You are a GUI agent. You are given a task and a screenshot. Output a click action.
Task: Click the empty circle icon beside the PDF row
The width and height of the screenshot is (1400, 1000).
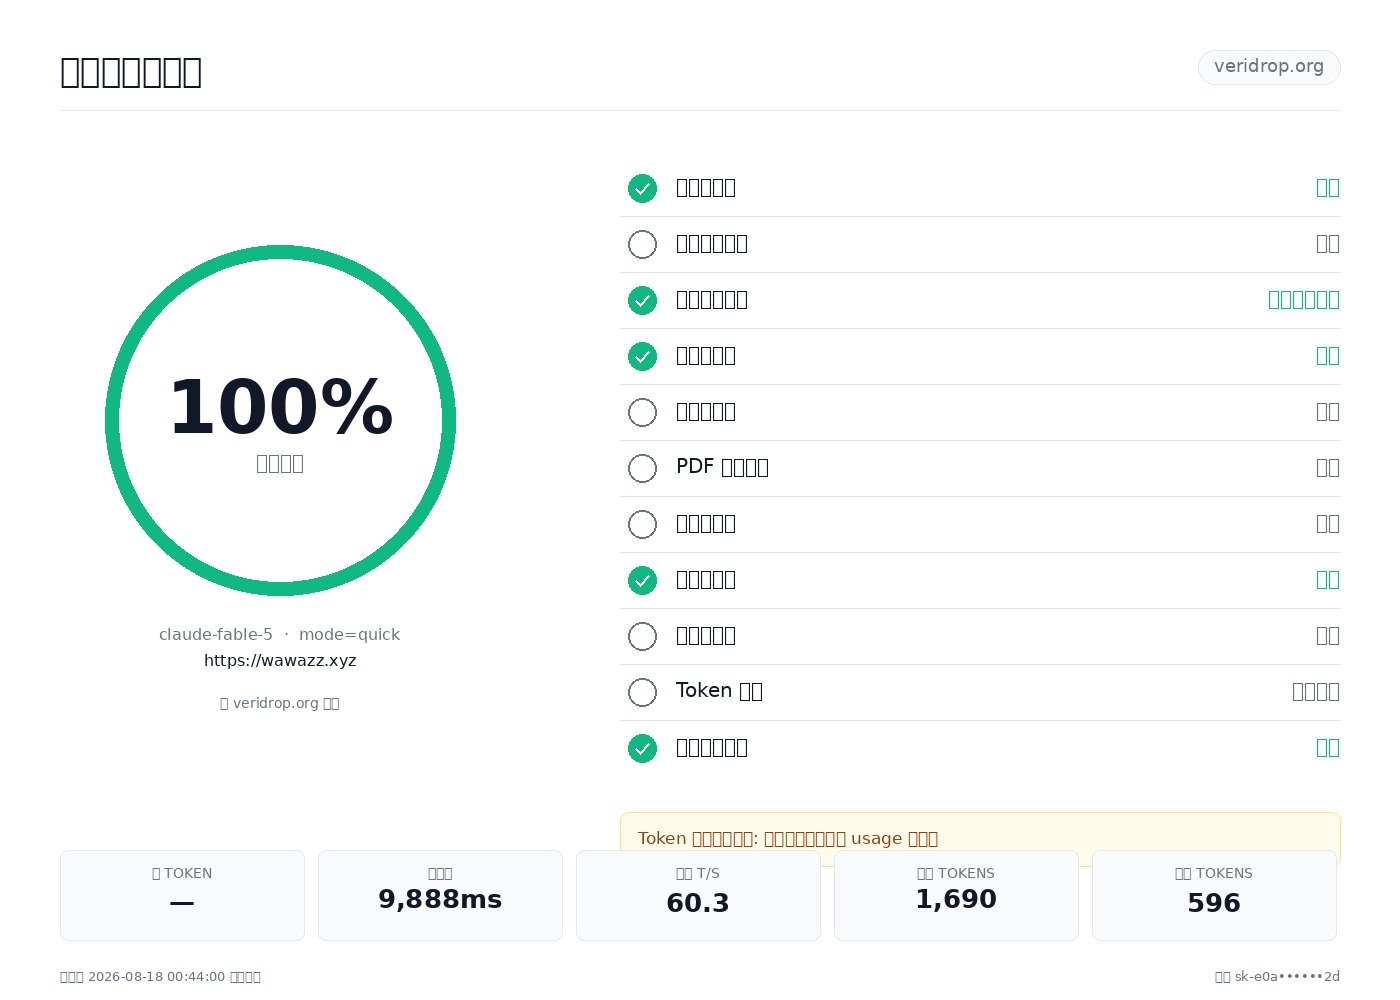pos(642,468)
